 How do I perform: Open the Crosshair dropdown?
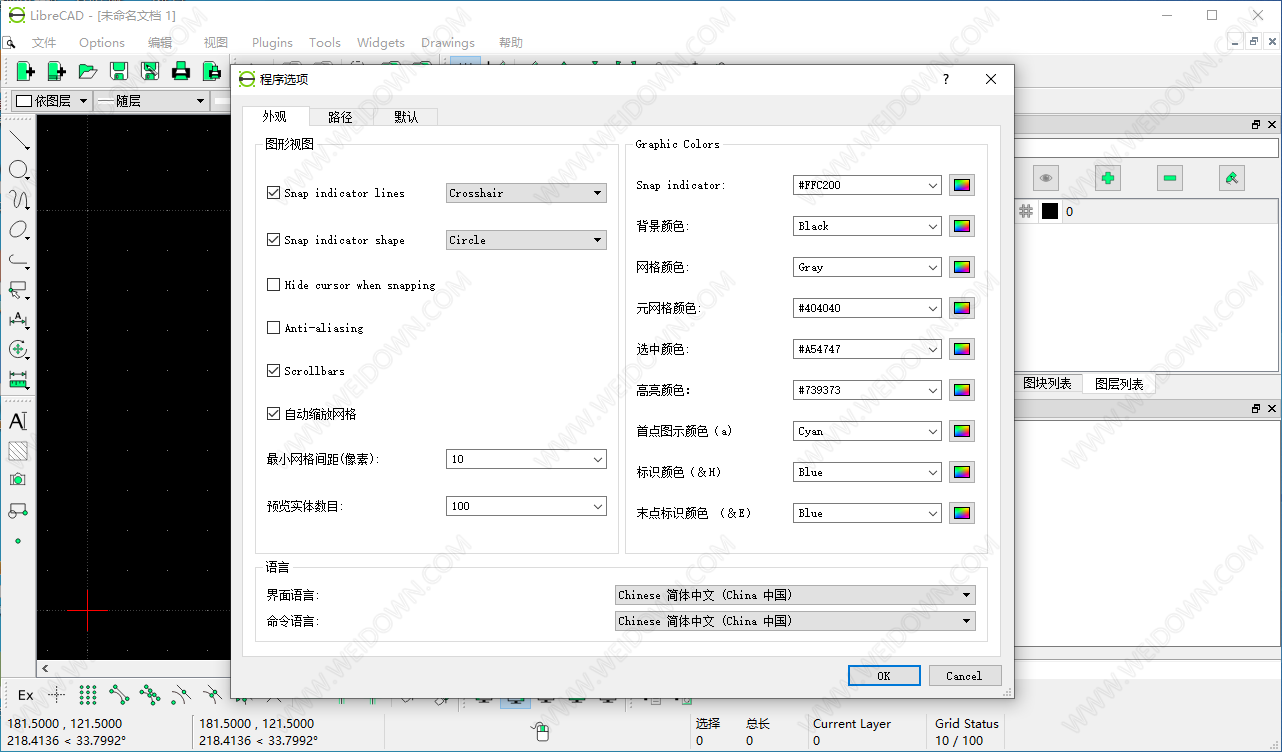coord(526,193)
